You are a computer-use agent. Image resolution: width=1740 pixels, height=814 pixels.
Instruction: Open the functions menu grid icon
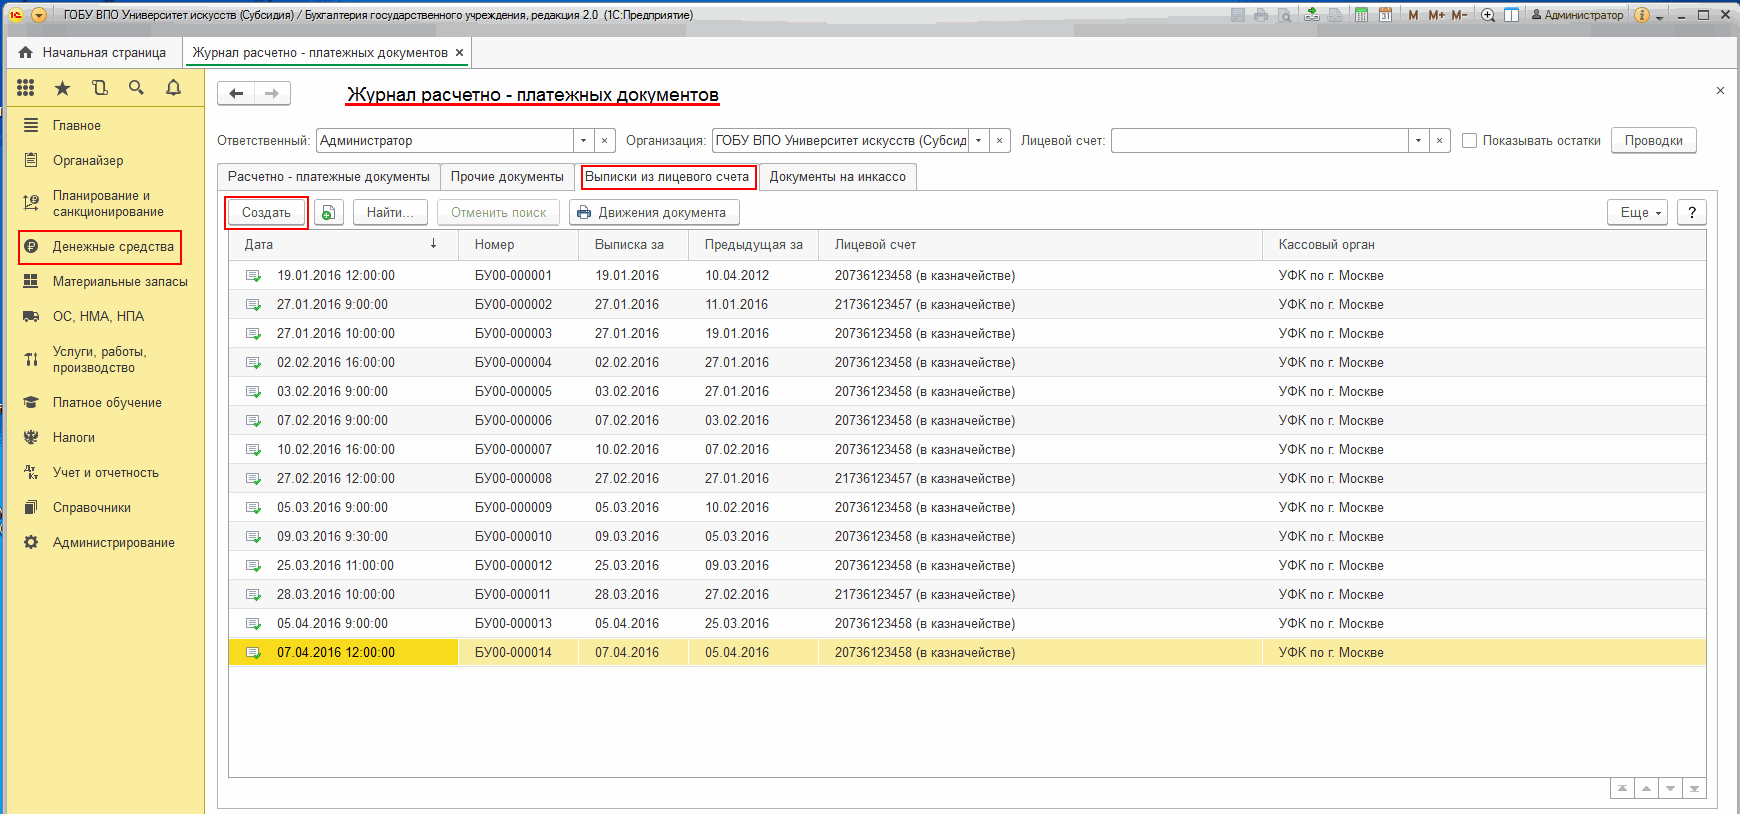point(26,88)
